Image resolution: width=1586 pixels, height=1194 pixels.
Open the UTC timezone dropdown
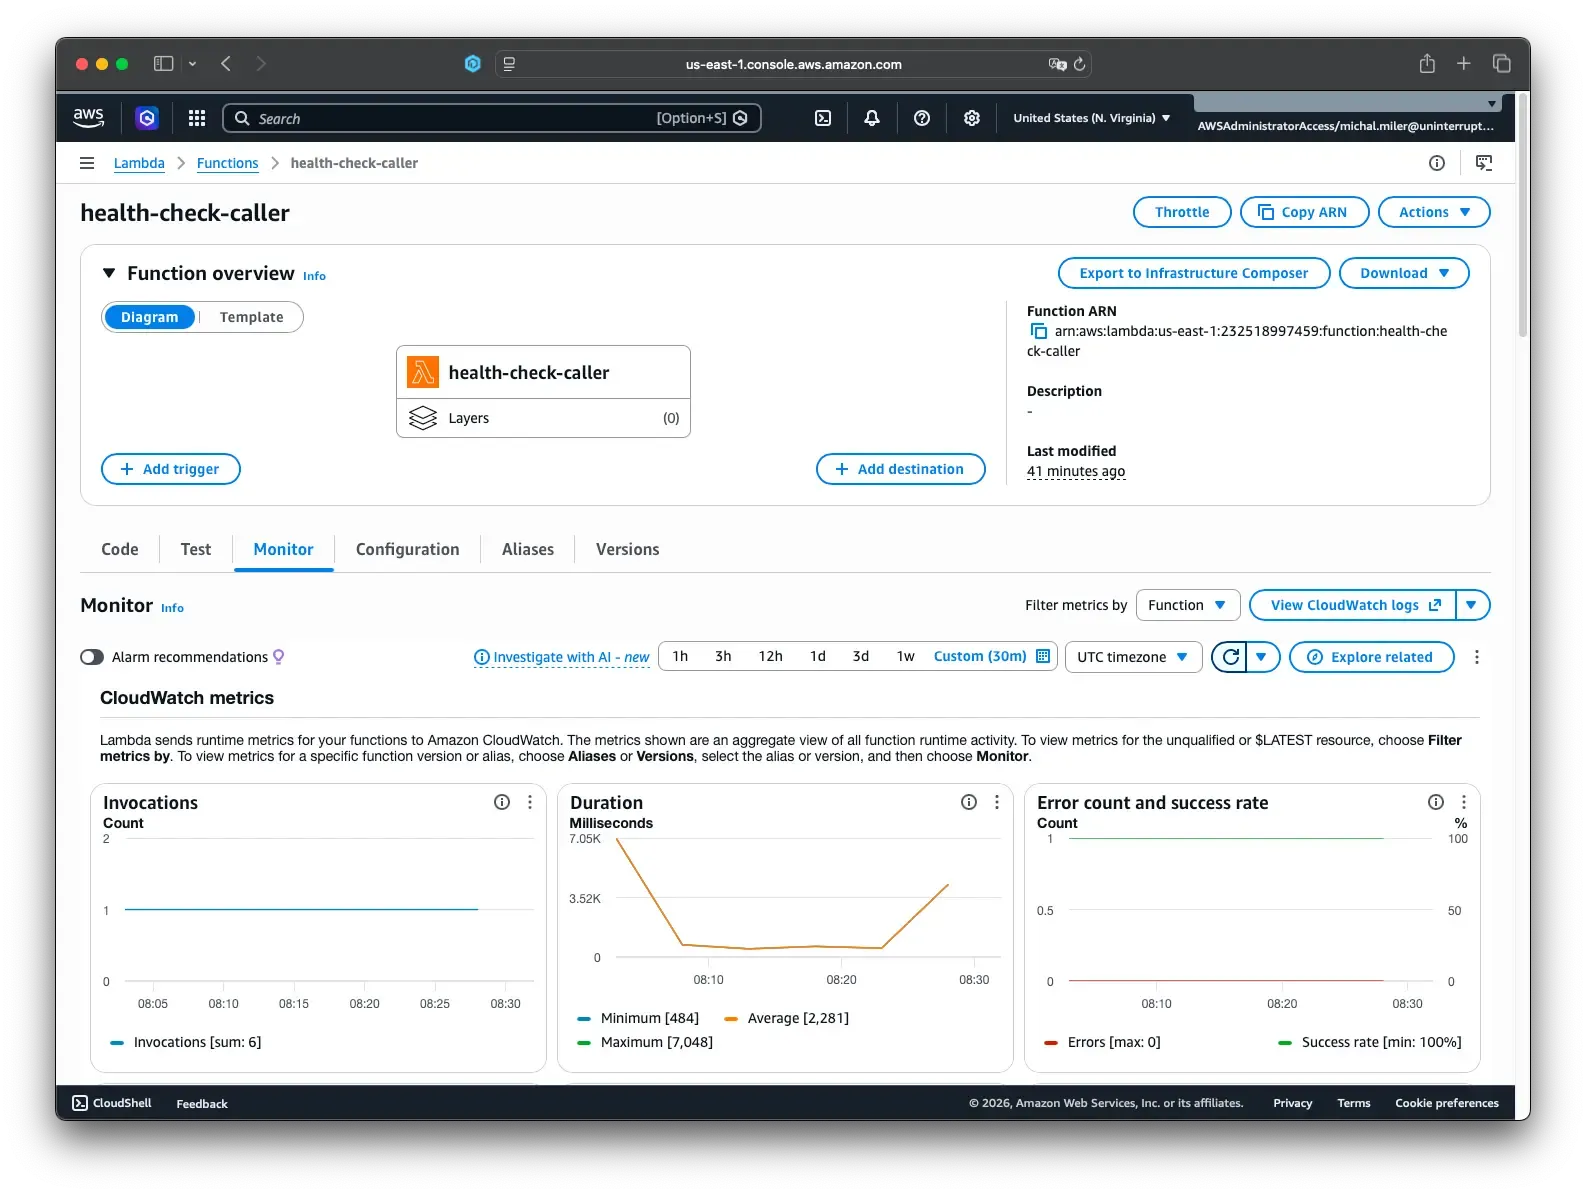click(x=1133, y=657)
